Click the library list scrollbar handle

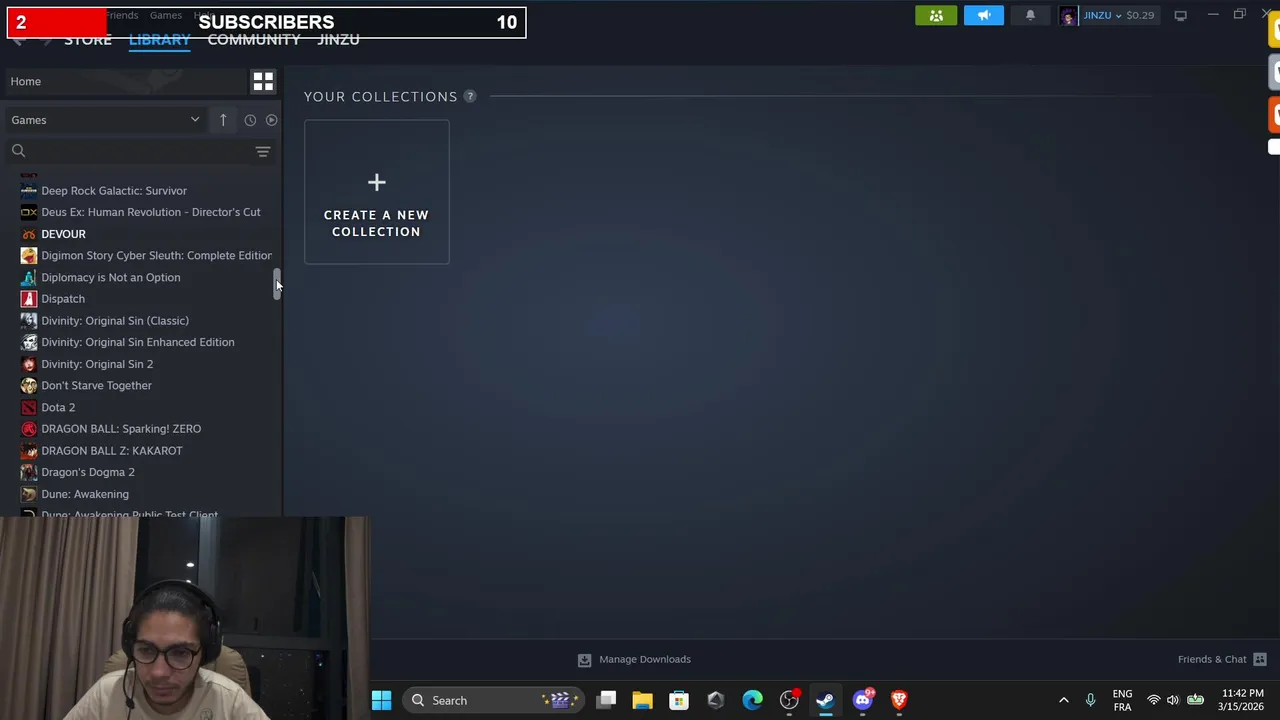pyautogui.click(x=278, y=284)
